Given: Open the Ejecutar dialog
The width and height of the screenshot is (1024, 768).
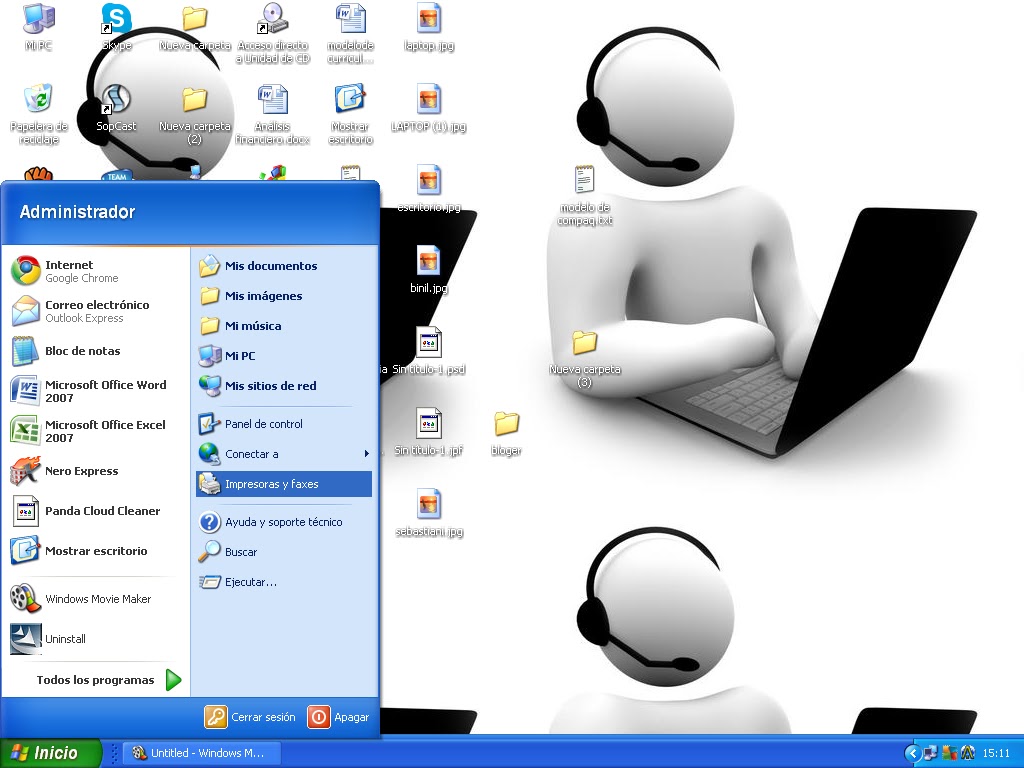Looking at the screenshot, I should click(x=283, y=581).
